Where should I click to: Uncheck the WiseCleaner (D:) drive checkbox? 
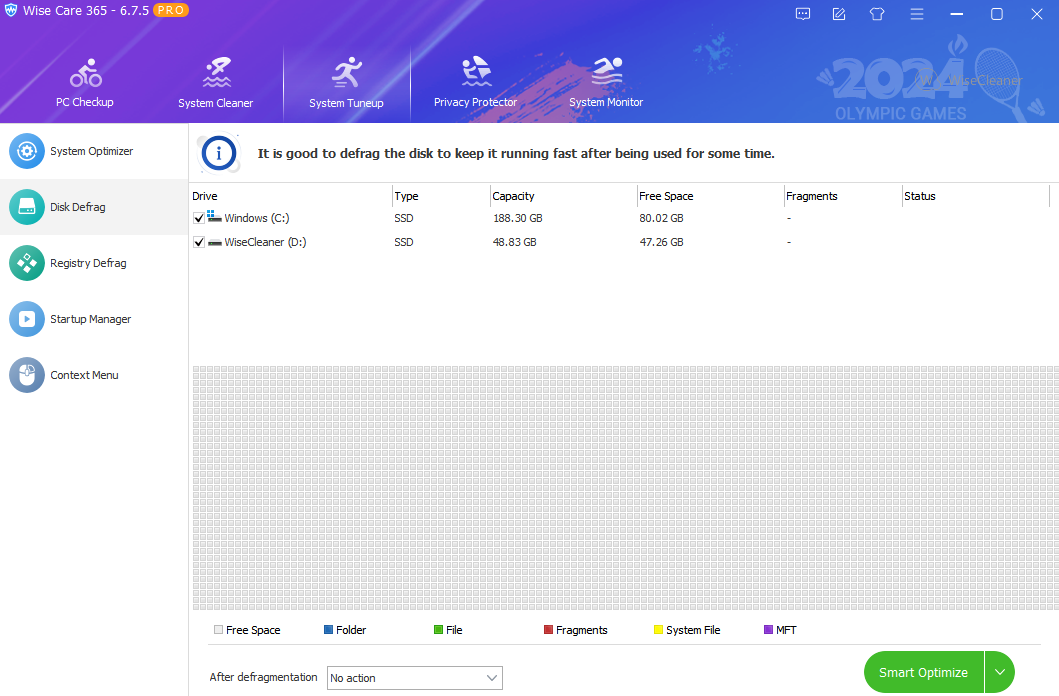coord(199,242)
